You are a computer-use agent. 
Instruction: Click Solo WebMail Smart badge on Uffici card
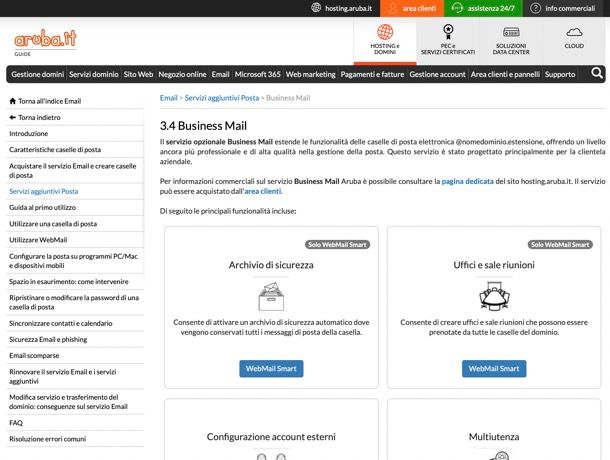[x=560, y=244]
